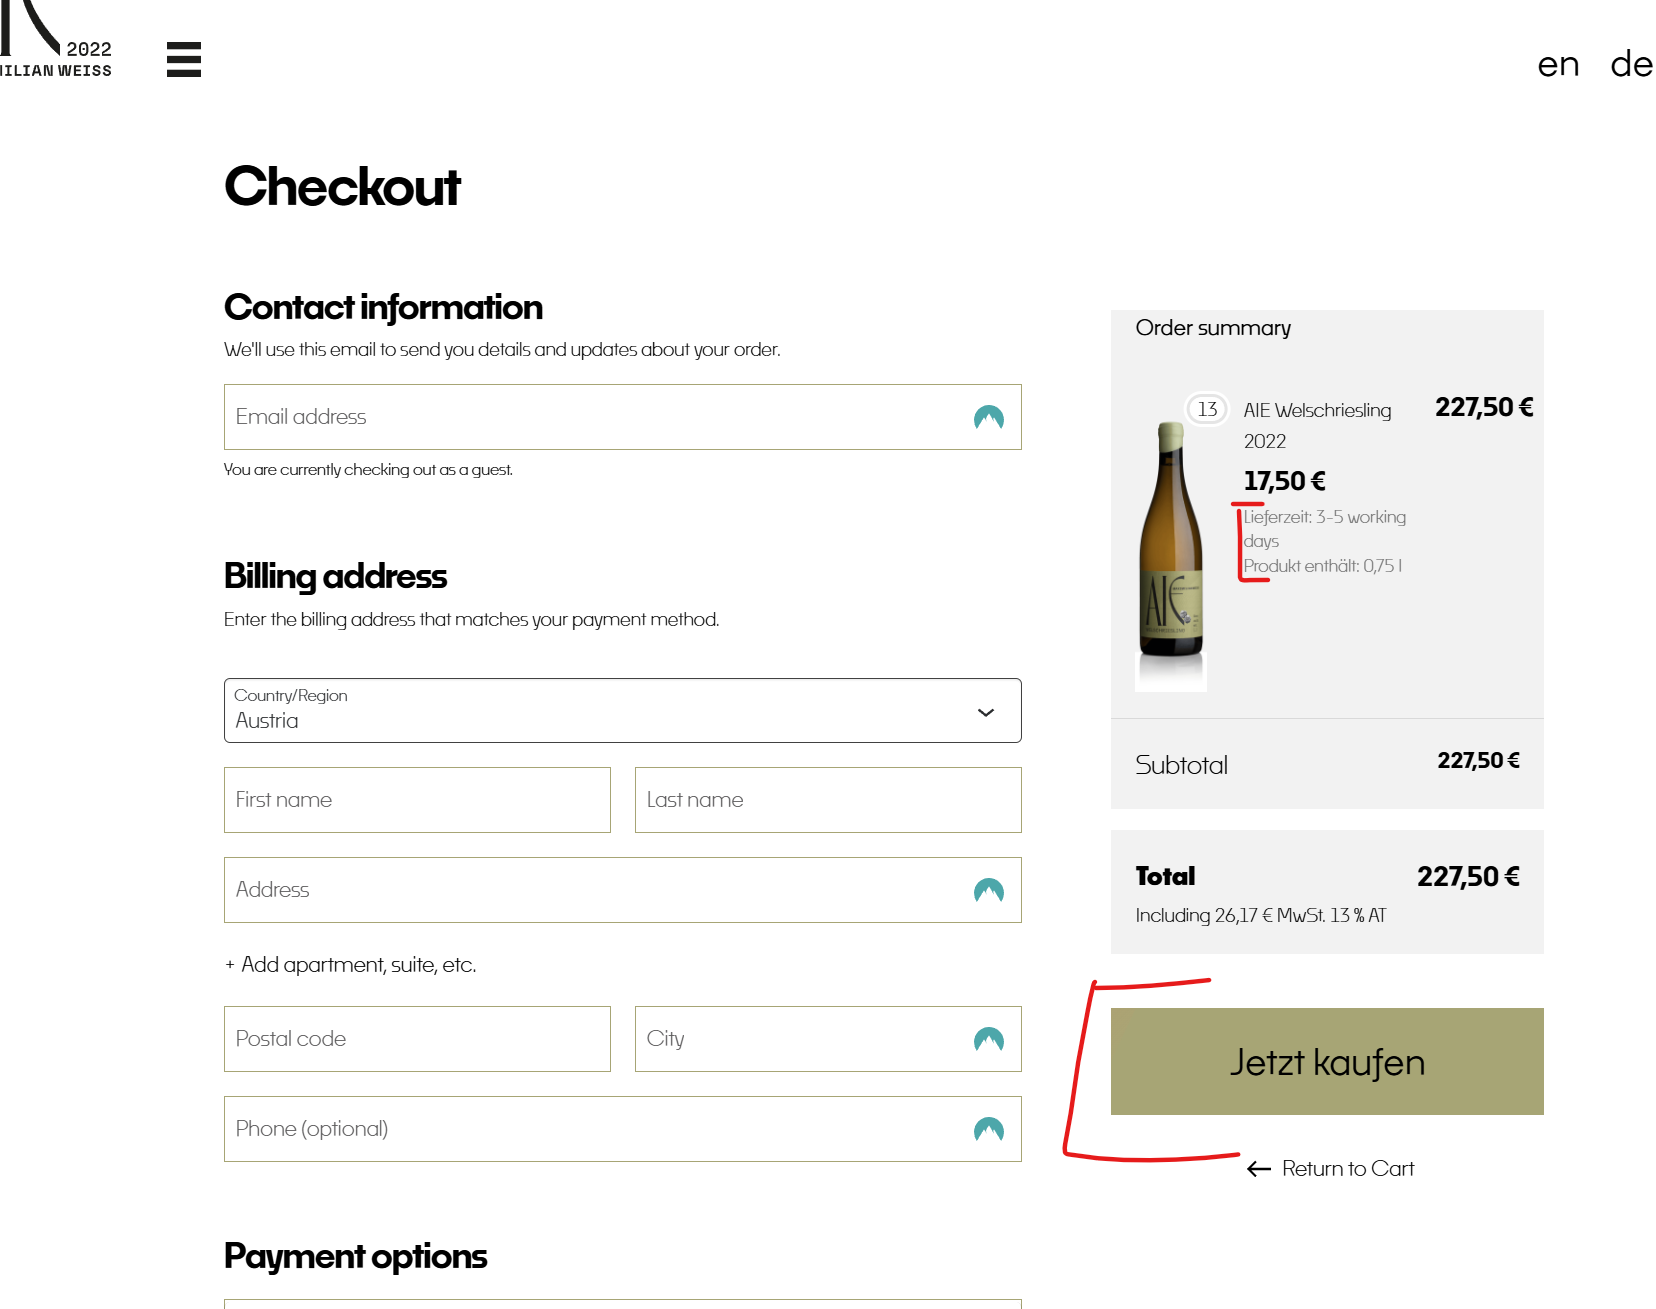
Task: Click the Milian Weiss logo
Action: click(56, 40)
